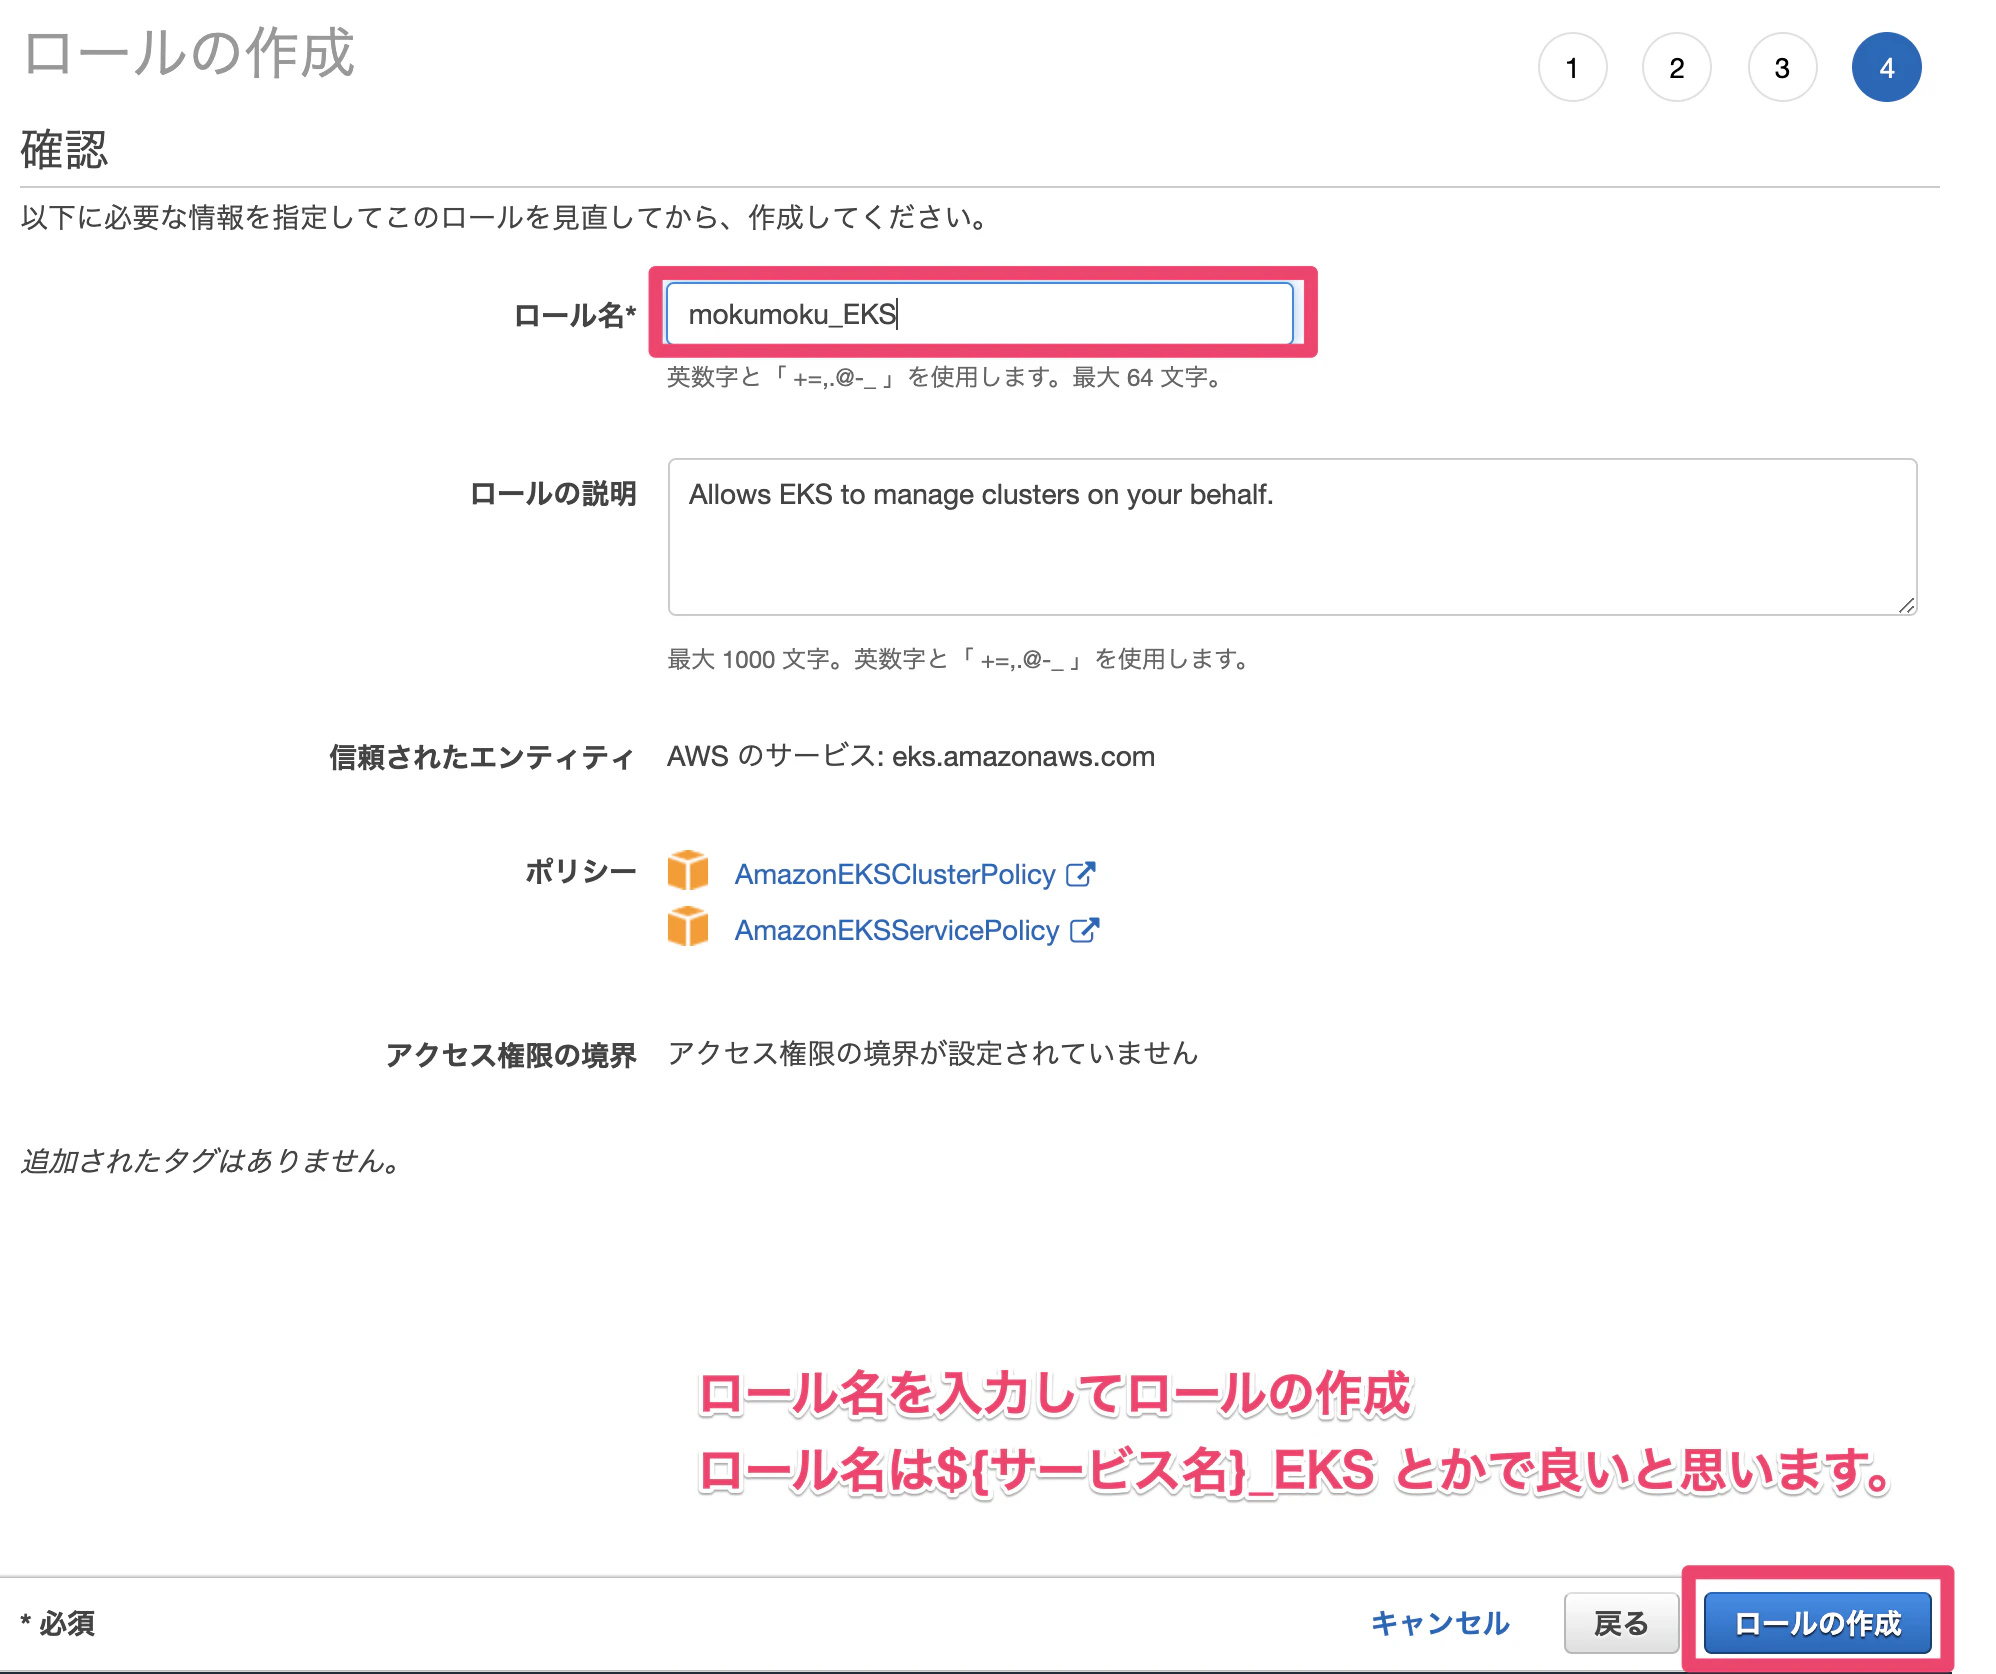The image size is (1996, 1674).
Task: Click the キャンセル cancel link
Action: pyautogui.click(x=1440, y=1622)
